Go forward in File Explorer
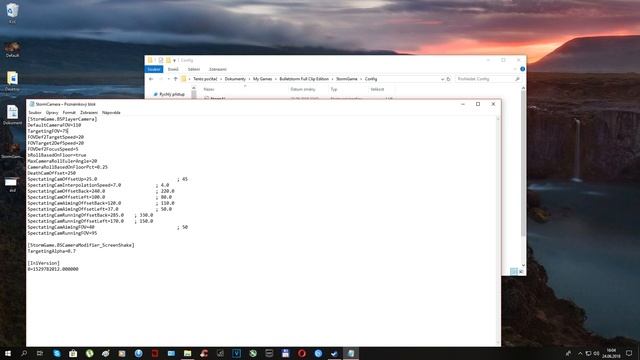This screenshot has width=640, height=360. coord(160,79)
